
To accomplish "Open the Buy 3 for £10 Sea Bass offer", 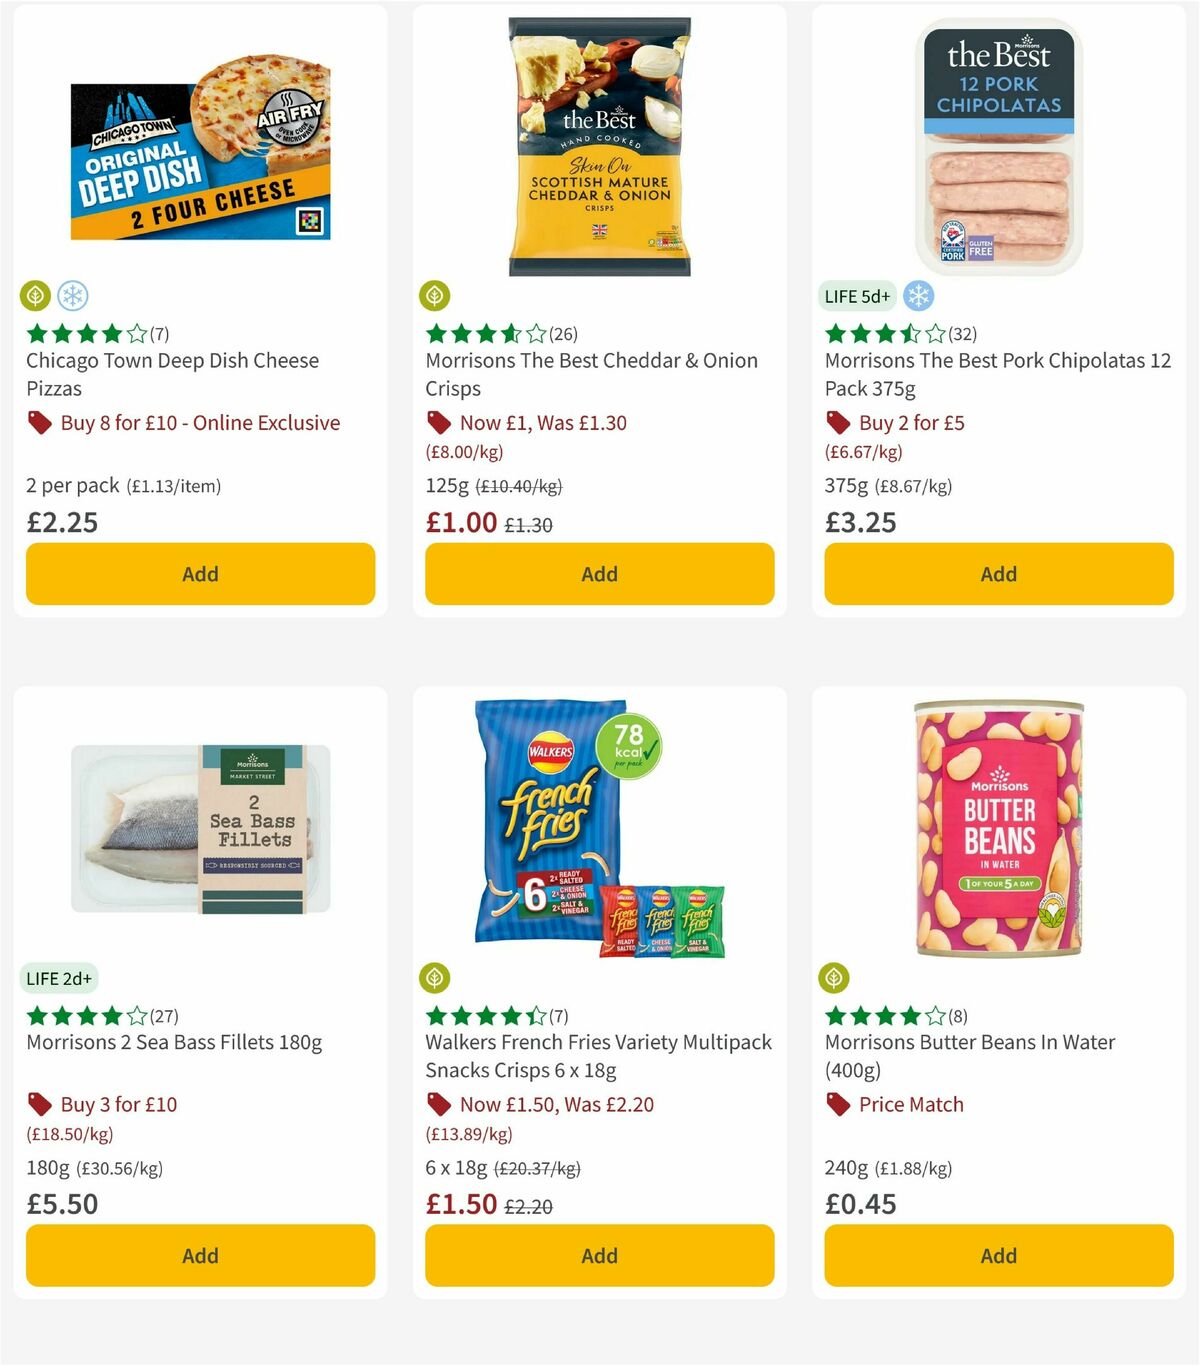I will [x=119, y=1104].
